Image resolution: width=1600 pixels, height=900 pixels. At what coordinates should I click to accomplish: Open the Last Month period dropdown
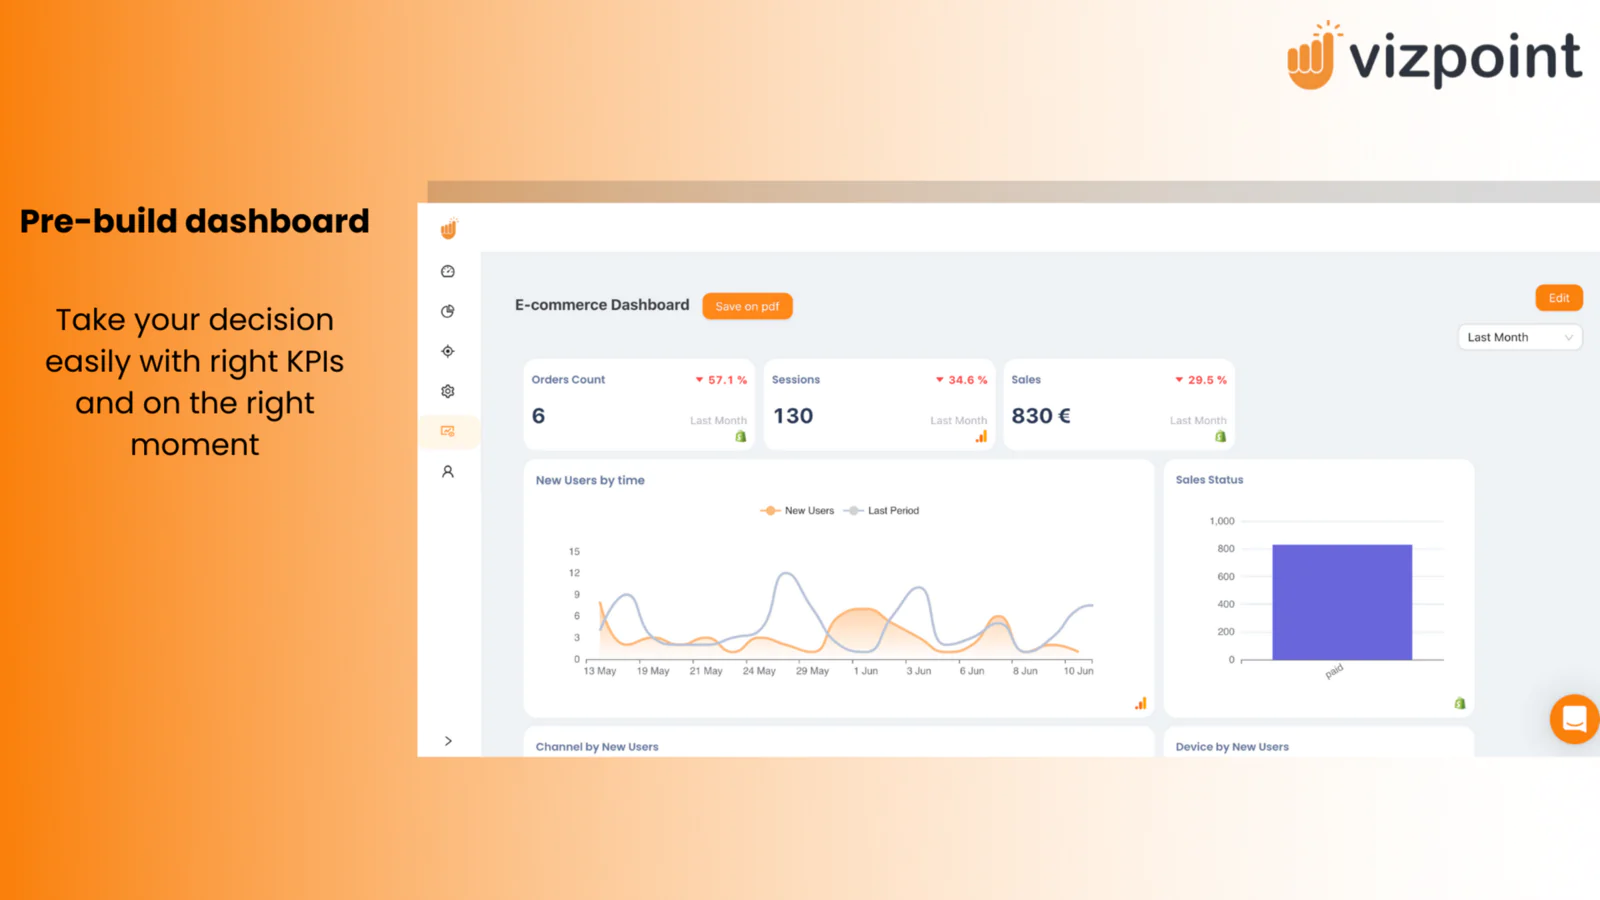[x=1520, y=337]
